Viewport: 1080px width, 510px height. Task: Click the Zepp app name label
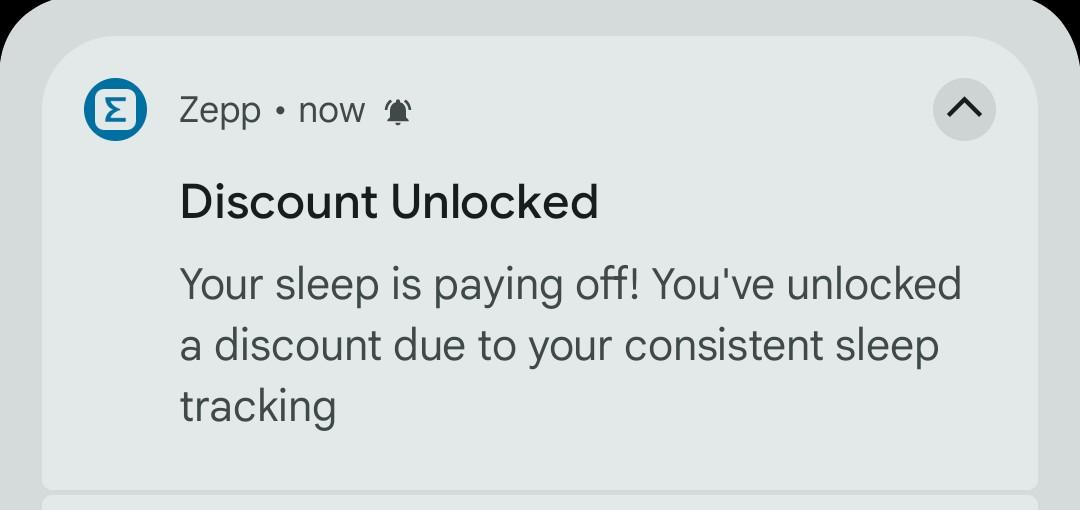click(x=220, y=112)
